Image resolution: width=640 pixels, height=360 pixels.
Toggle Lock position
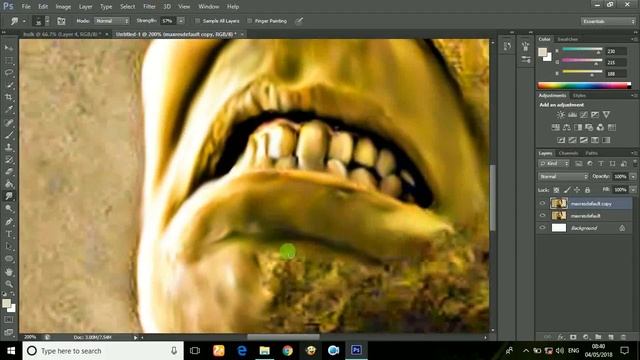click(577, 190)
